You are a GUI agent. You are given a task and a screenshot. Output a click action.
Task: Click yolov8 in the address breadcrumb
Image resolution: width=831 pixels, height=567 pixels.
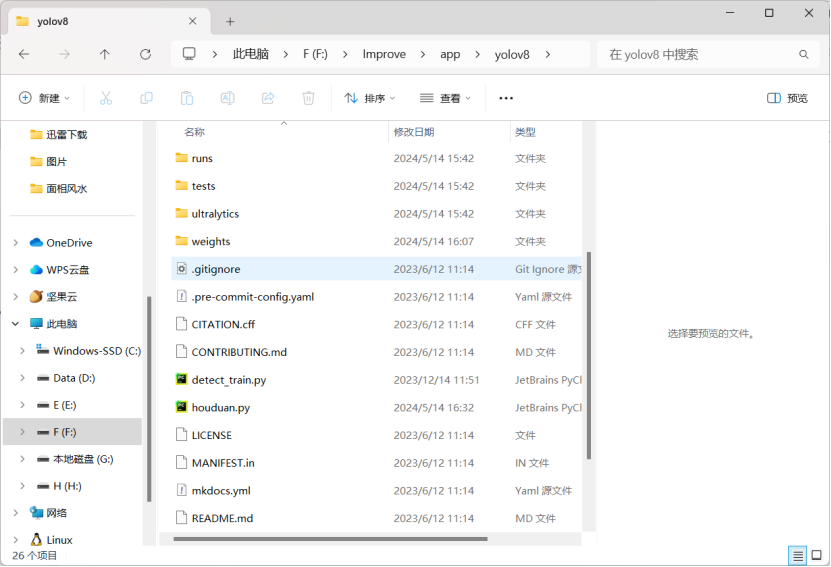512,55
